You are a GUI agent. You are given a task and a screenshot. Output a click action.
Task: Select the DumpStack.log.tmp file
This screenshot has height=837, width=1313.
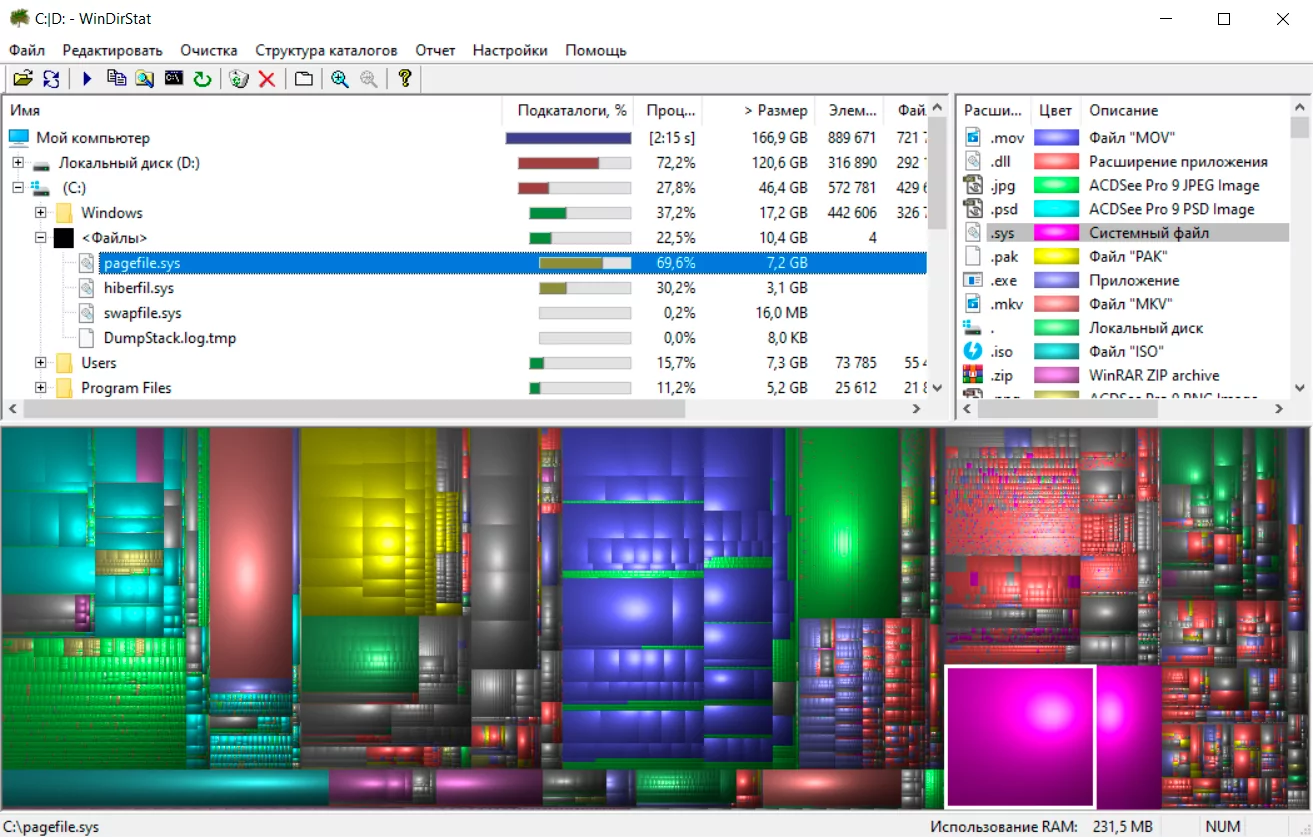pyautogui.click(x=170, y=338)
